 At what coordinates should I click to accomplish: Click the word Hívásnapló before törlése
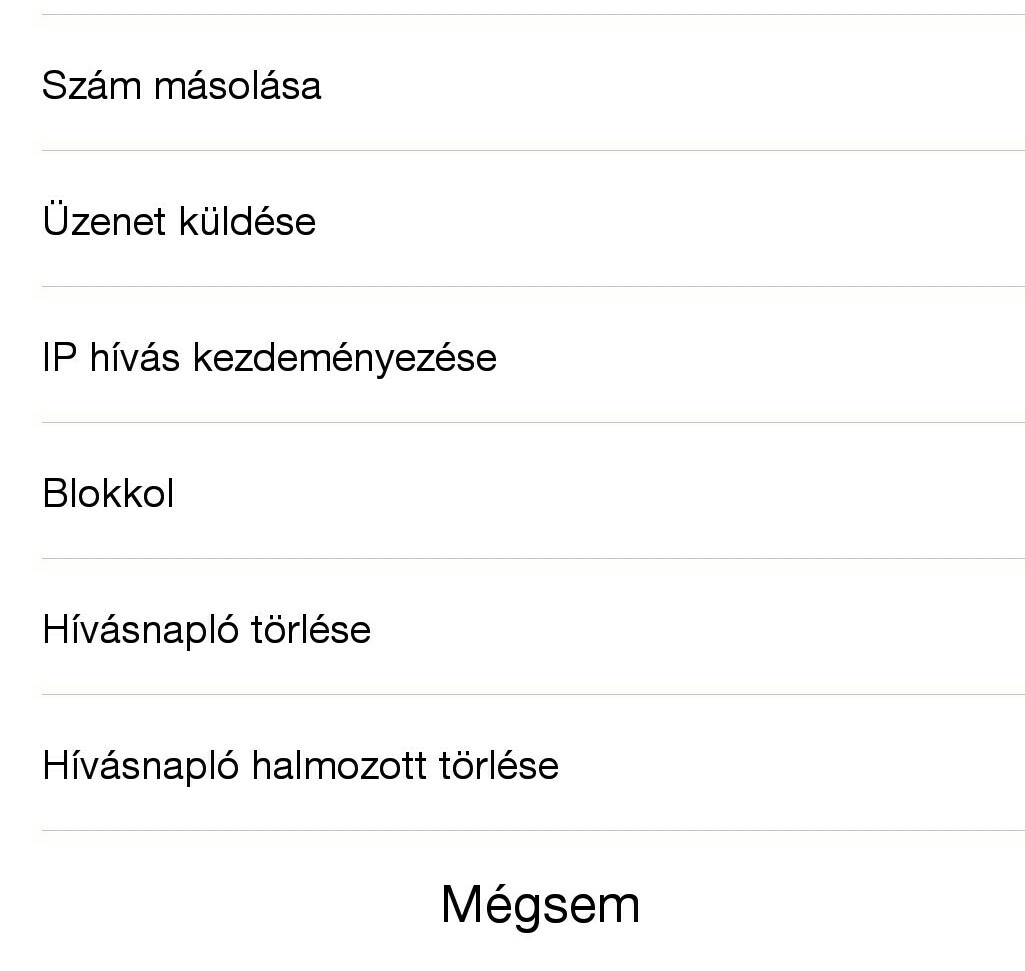(141, 631)
